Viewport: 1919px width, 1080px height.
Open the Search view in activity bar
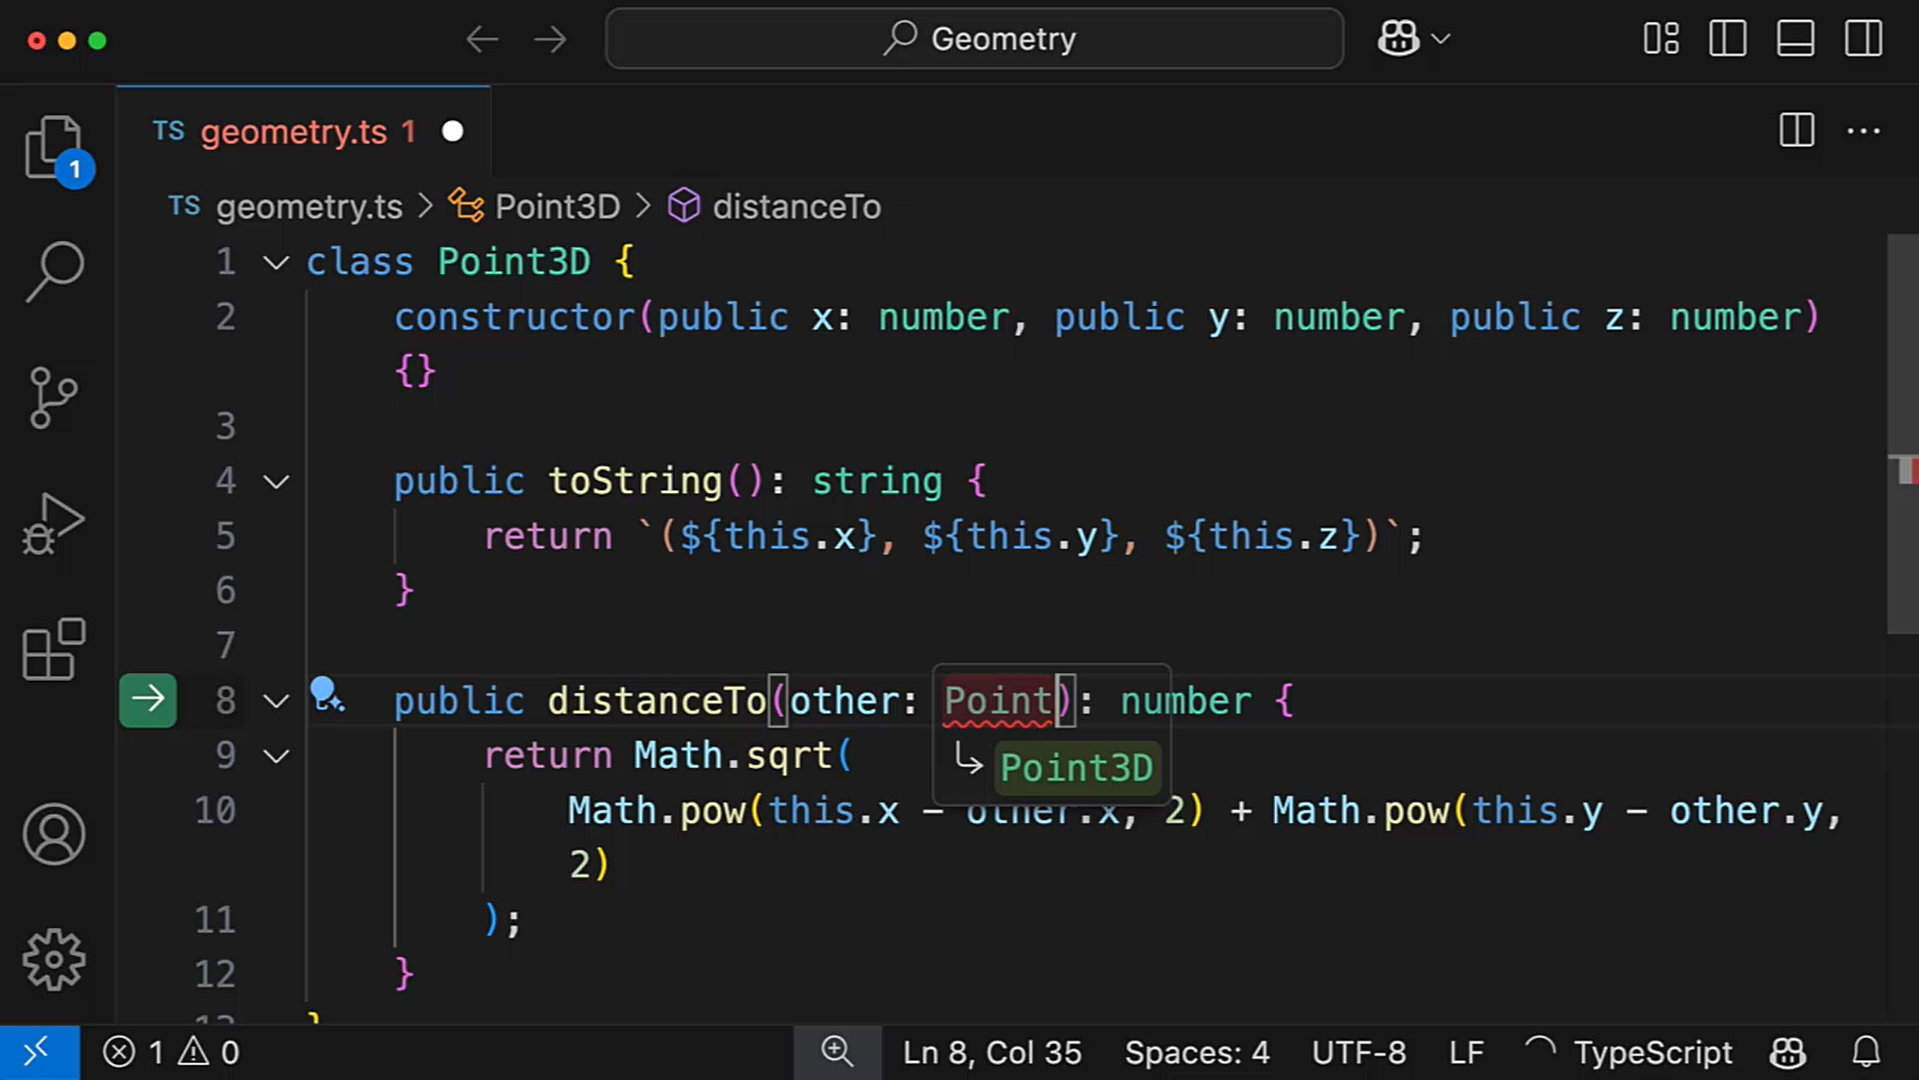(x=54, y=270)
